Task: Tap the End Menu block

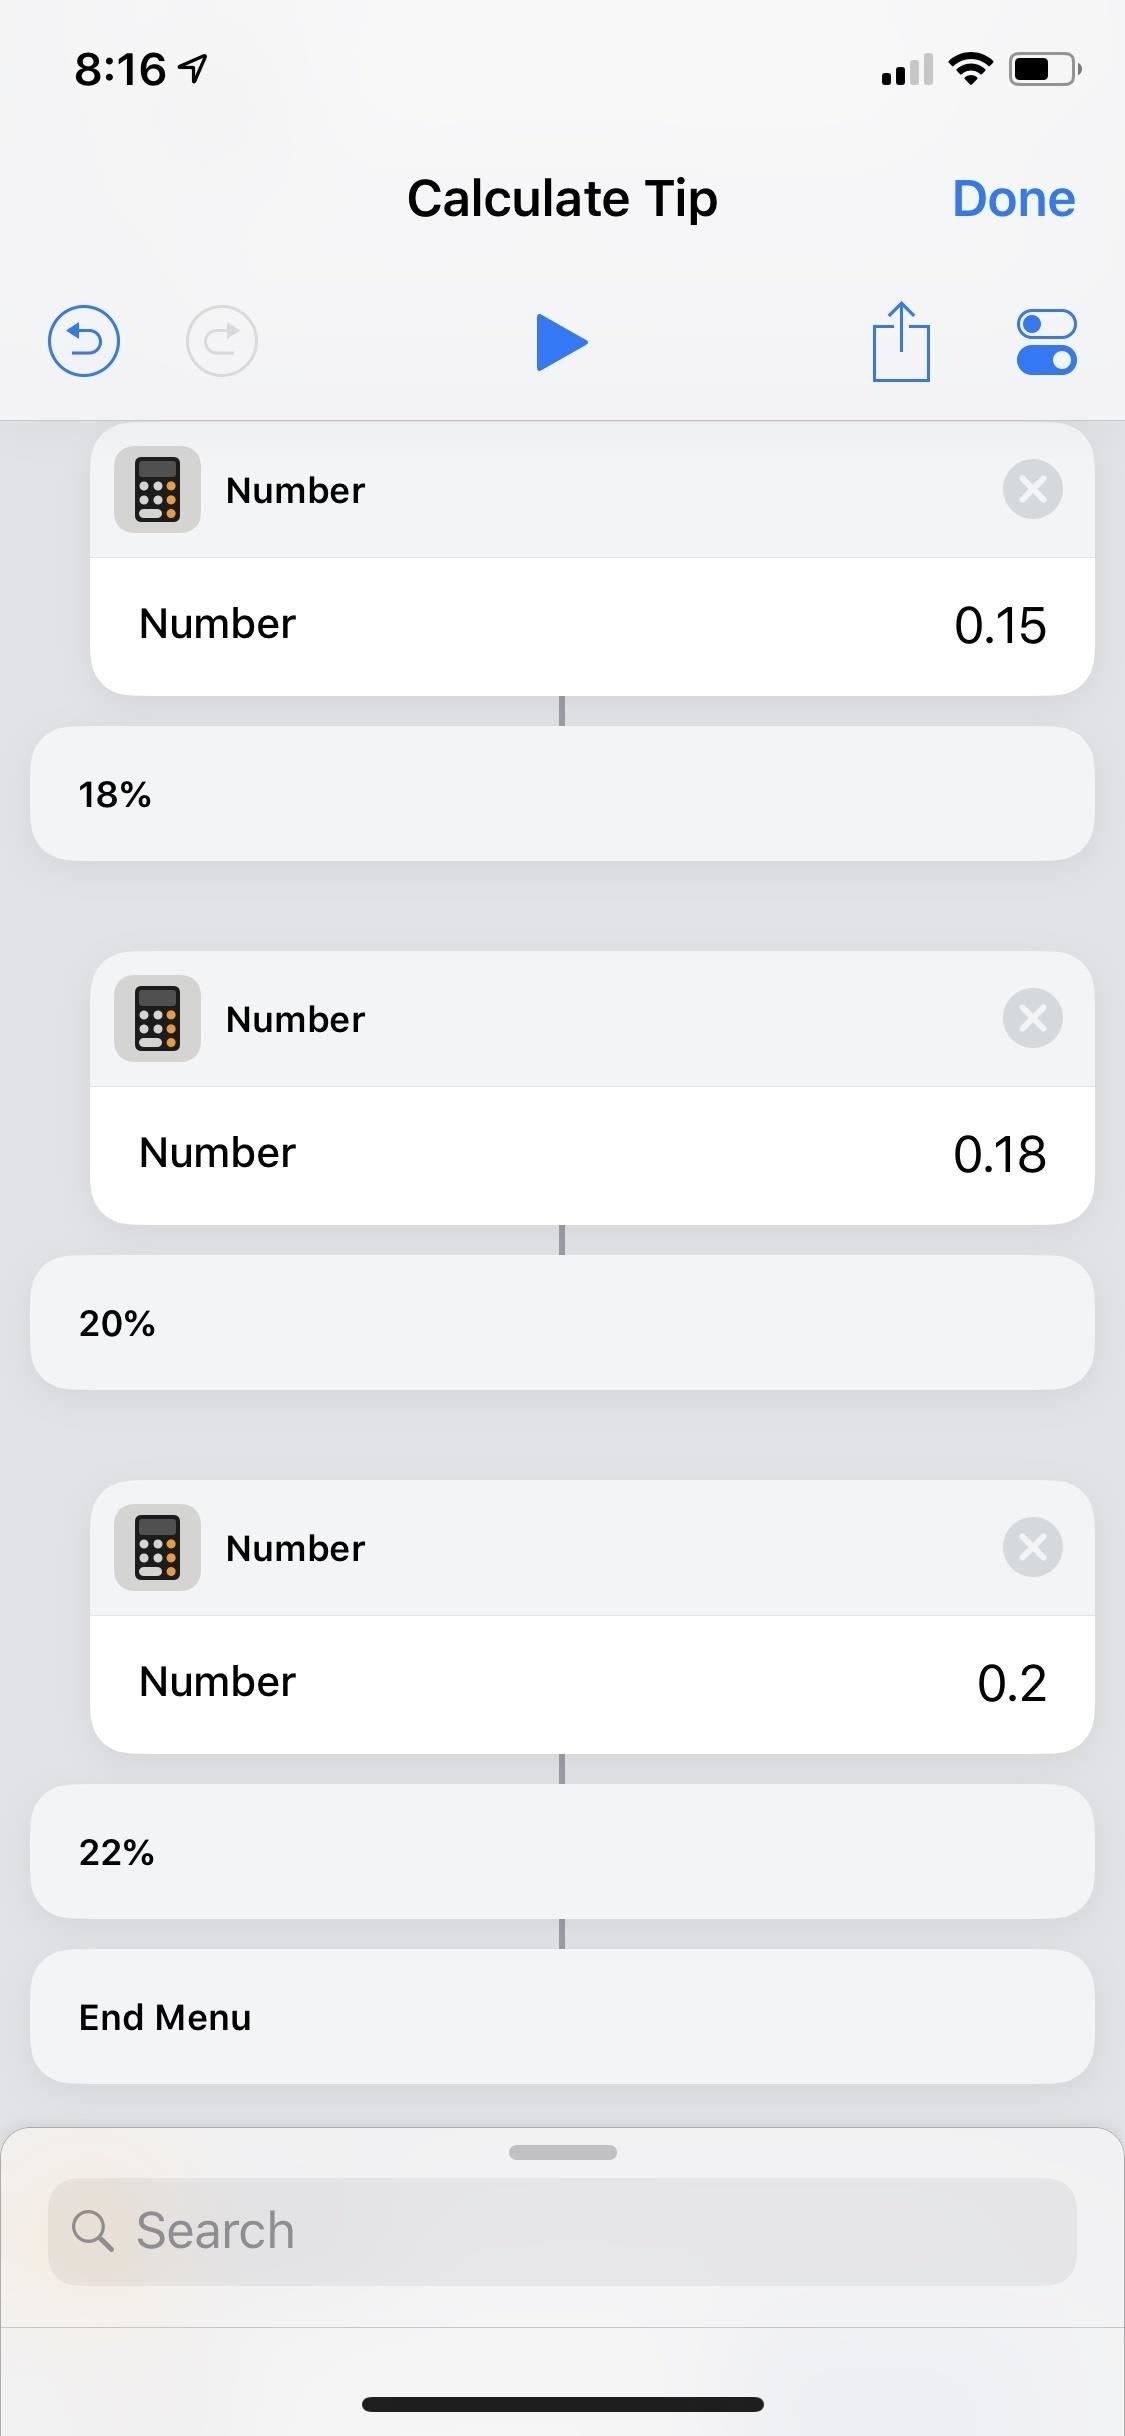Action: point(562,2017)
